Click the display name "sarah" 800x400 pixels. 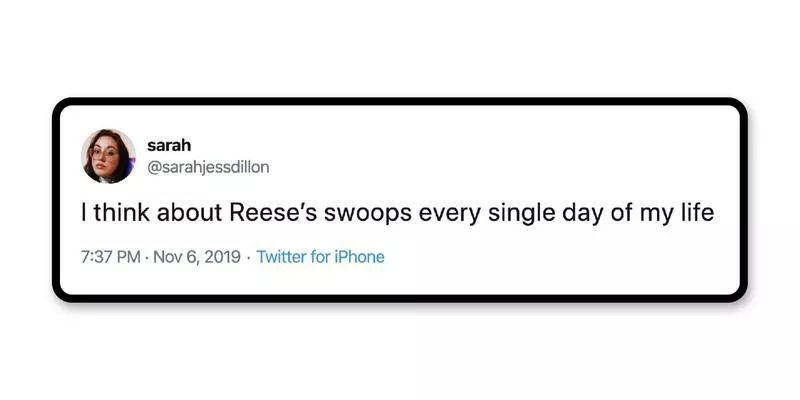tap(167, 145)
